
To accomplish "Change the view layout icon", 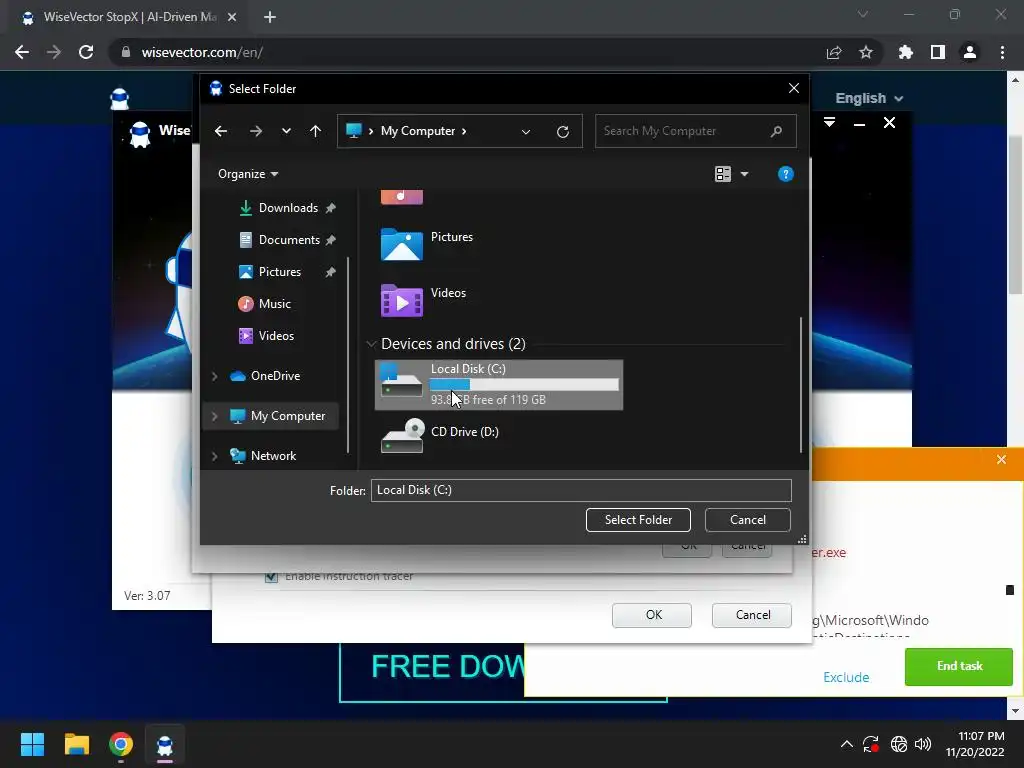I will [722, 174].
